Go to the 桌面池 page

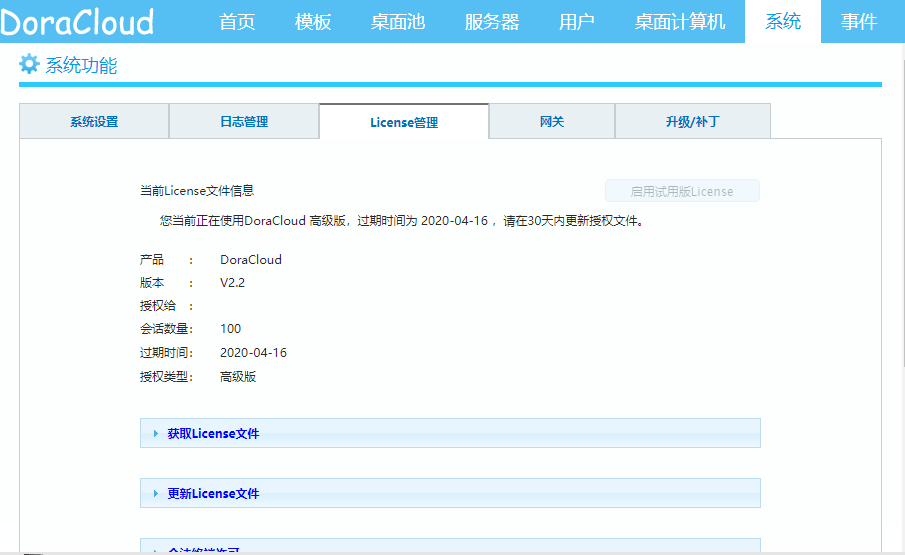(x=398, y=22)
